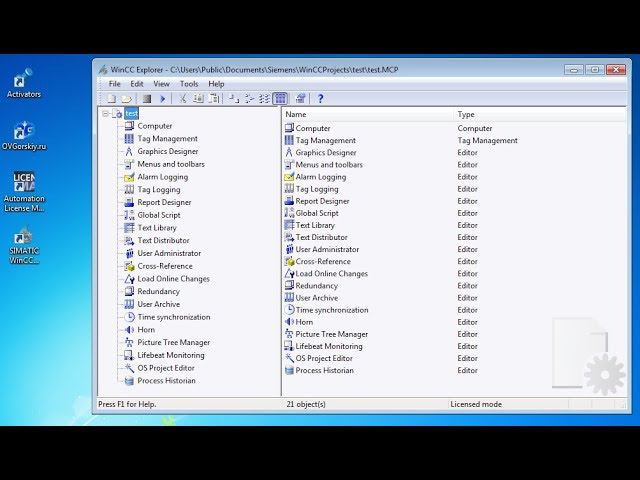
Task: Select User Archive label in the tree
Action: pyautogui.click(x=158, y=304)
